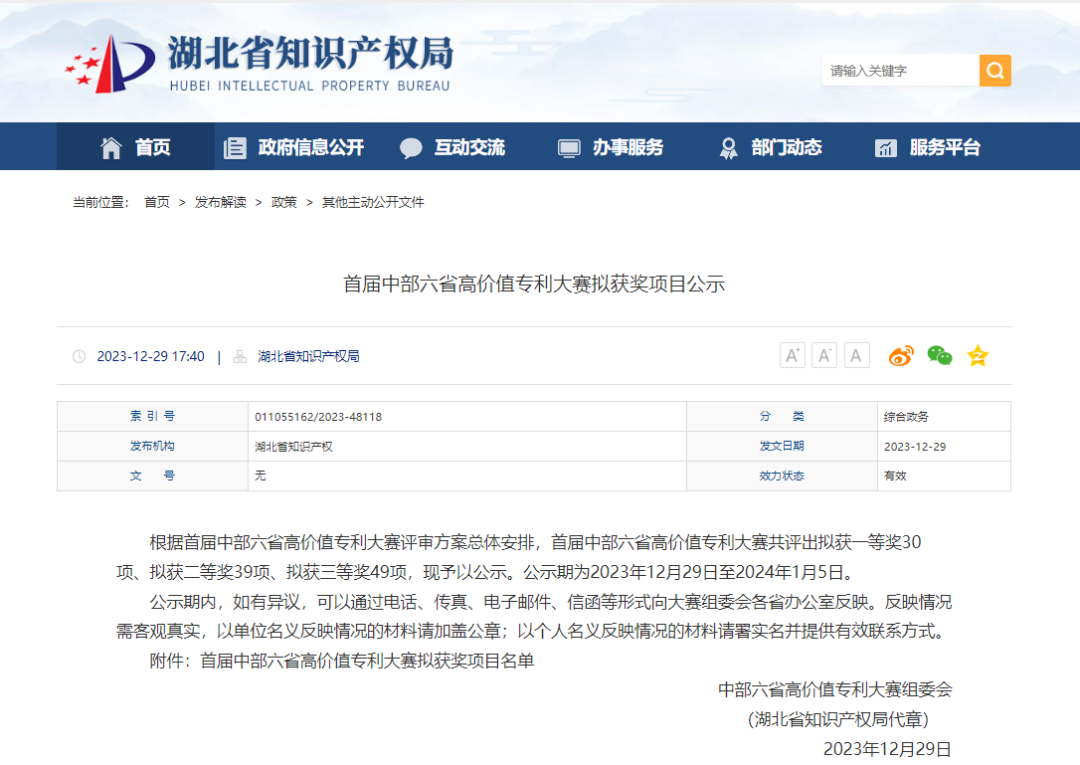Decrease font size with the A- button
Image resolution: width=1080 pixels, height=765 pixels.
(824, 355)
